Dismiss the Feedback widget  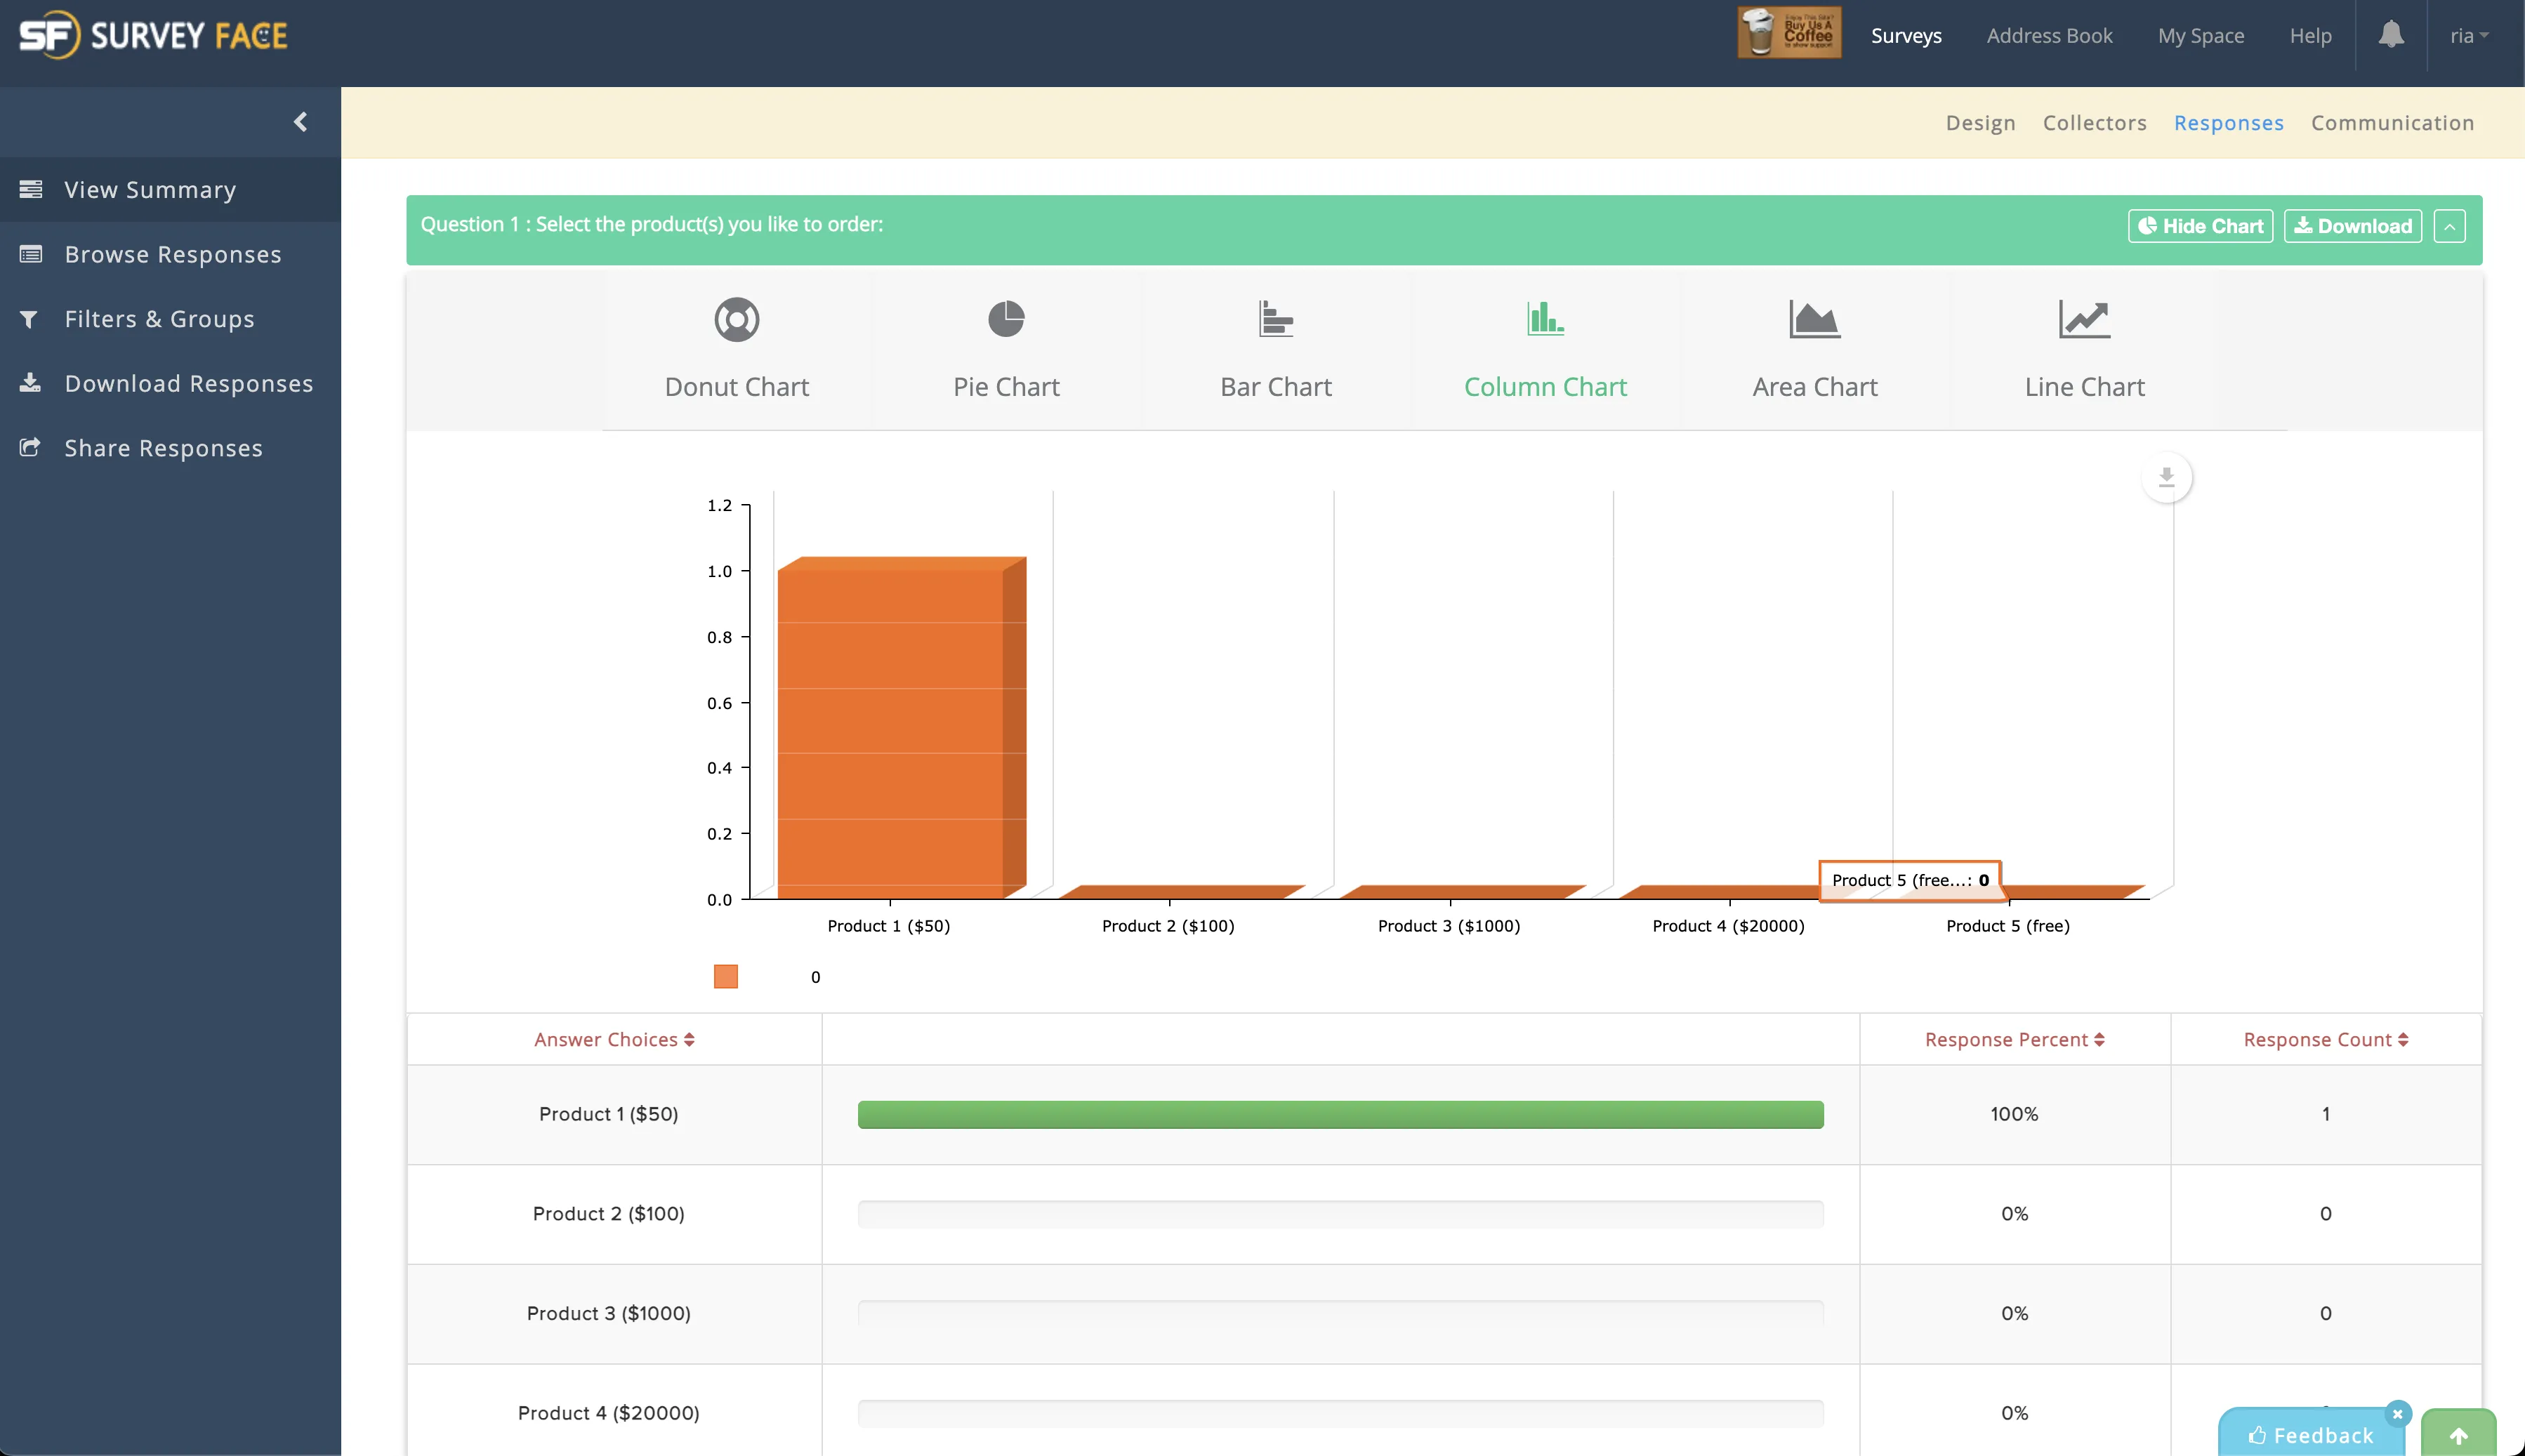click(x=2397, y=1413)
